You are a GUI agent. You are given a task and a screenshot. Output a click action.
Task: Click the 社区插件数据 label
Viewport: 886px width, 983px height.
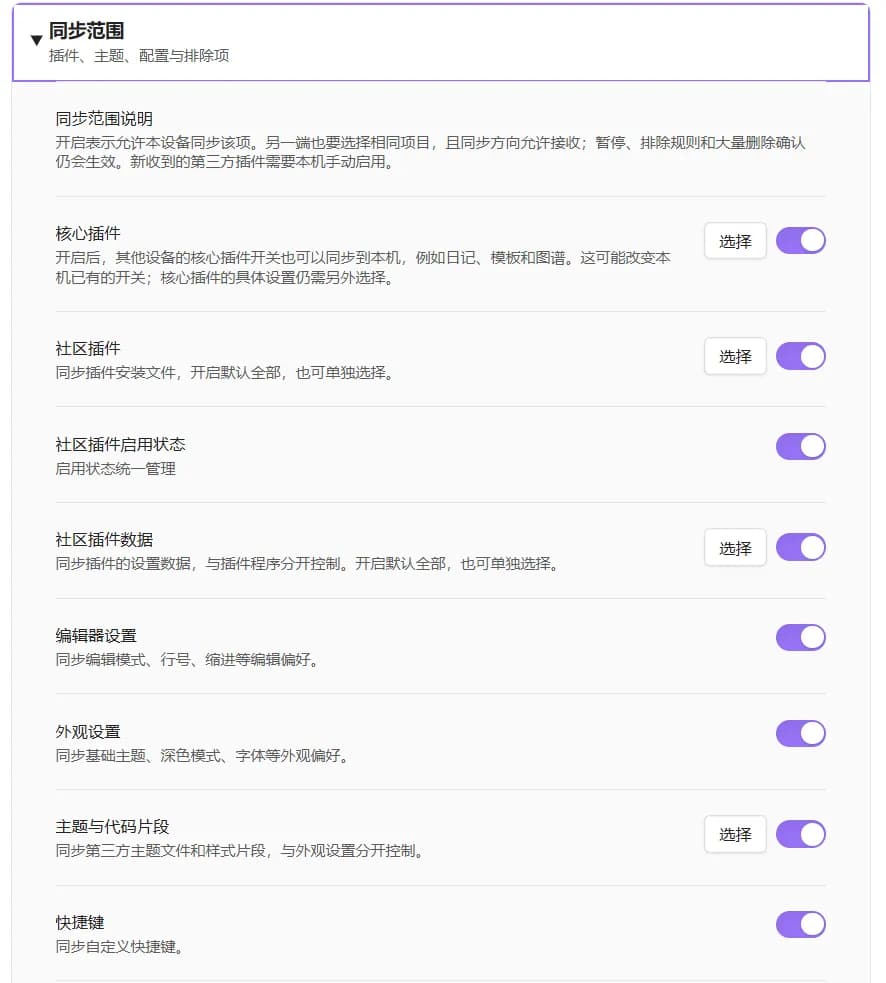point(104,539)
